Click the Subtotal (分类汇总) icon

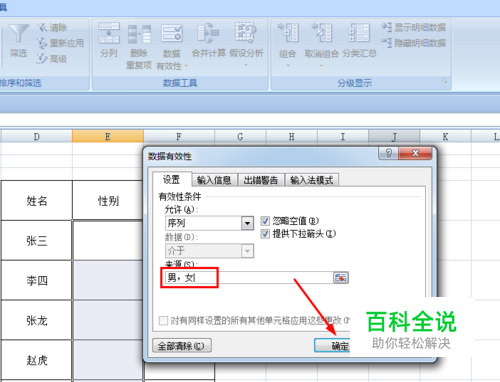pyautogui.click(x=359, y=32)
